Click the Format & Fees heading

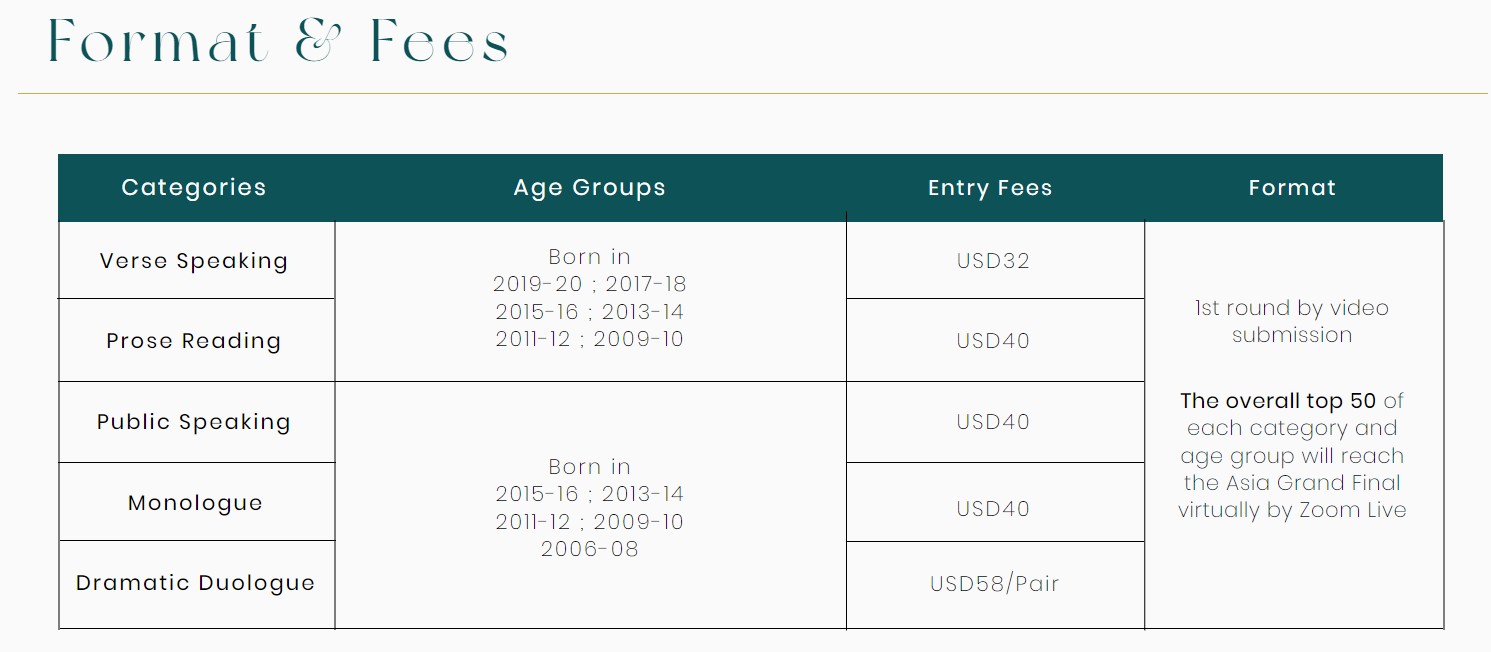[x=278, y=43]
